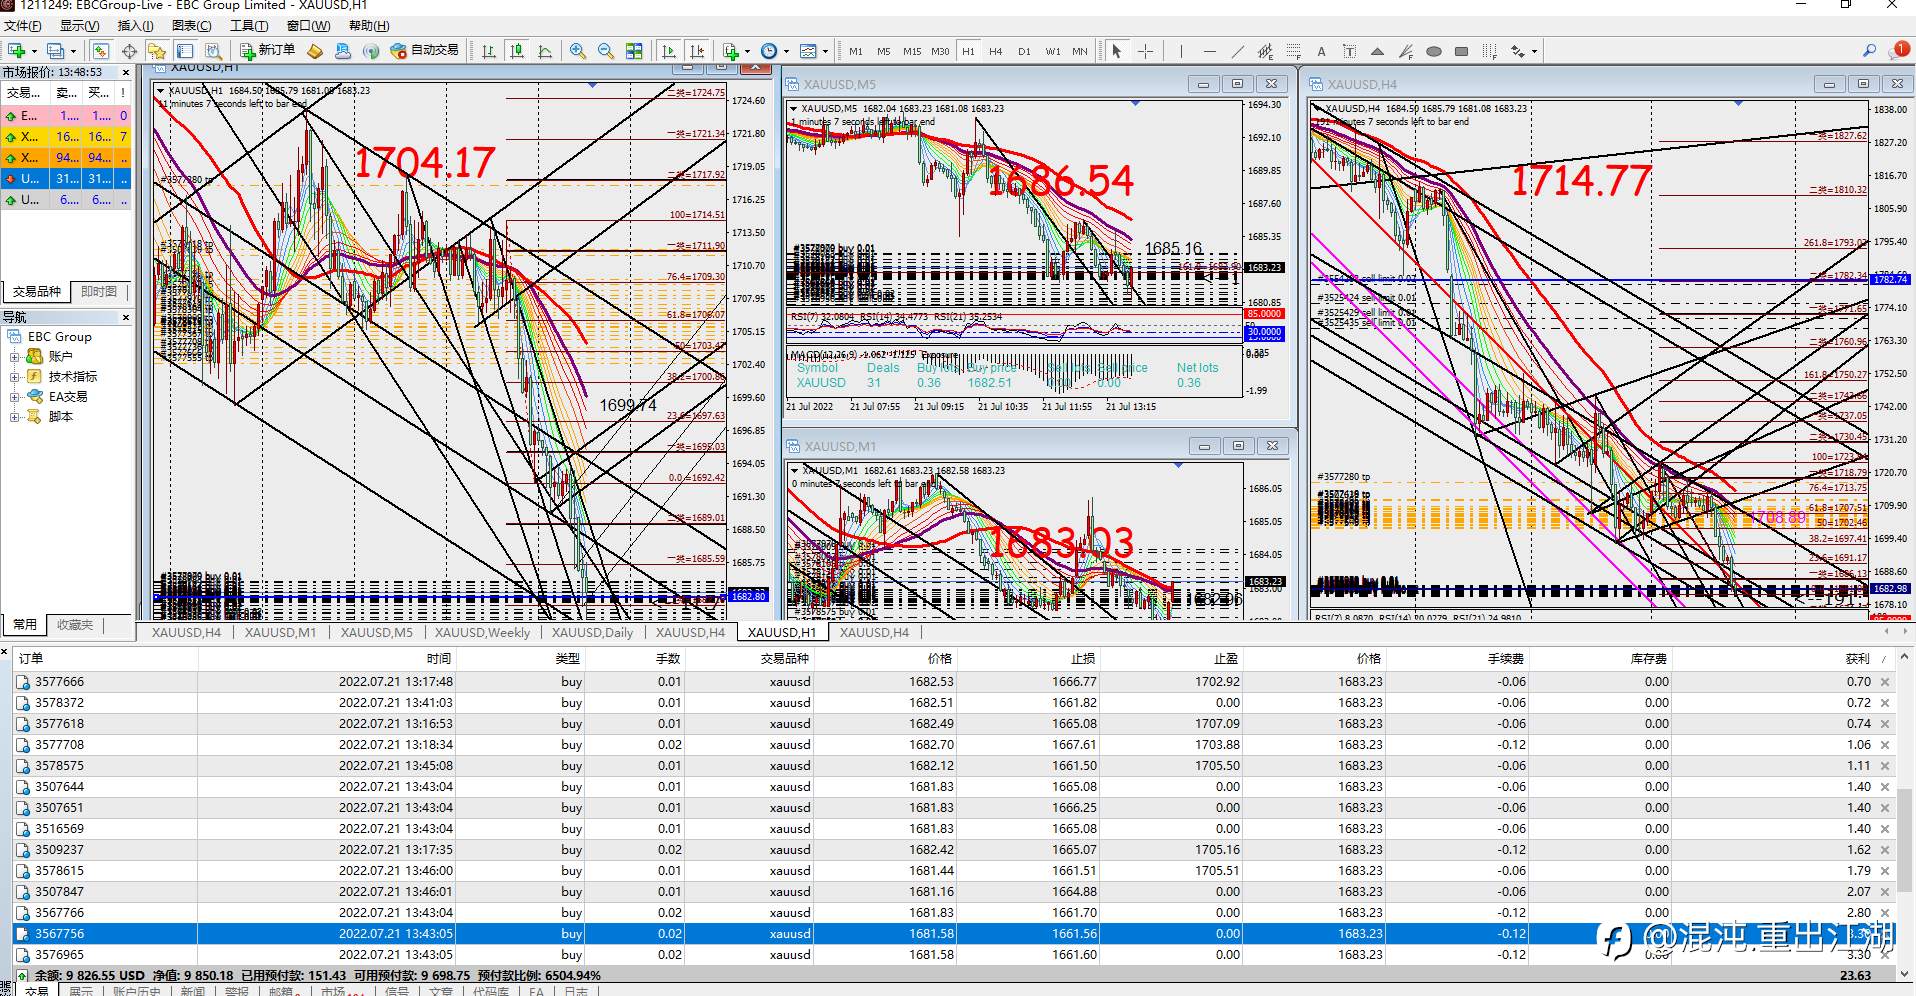Select the horizontal line drawing tool
The width and height of the screenshot is (1916, 996).
[x=1210, y=51]
